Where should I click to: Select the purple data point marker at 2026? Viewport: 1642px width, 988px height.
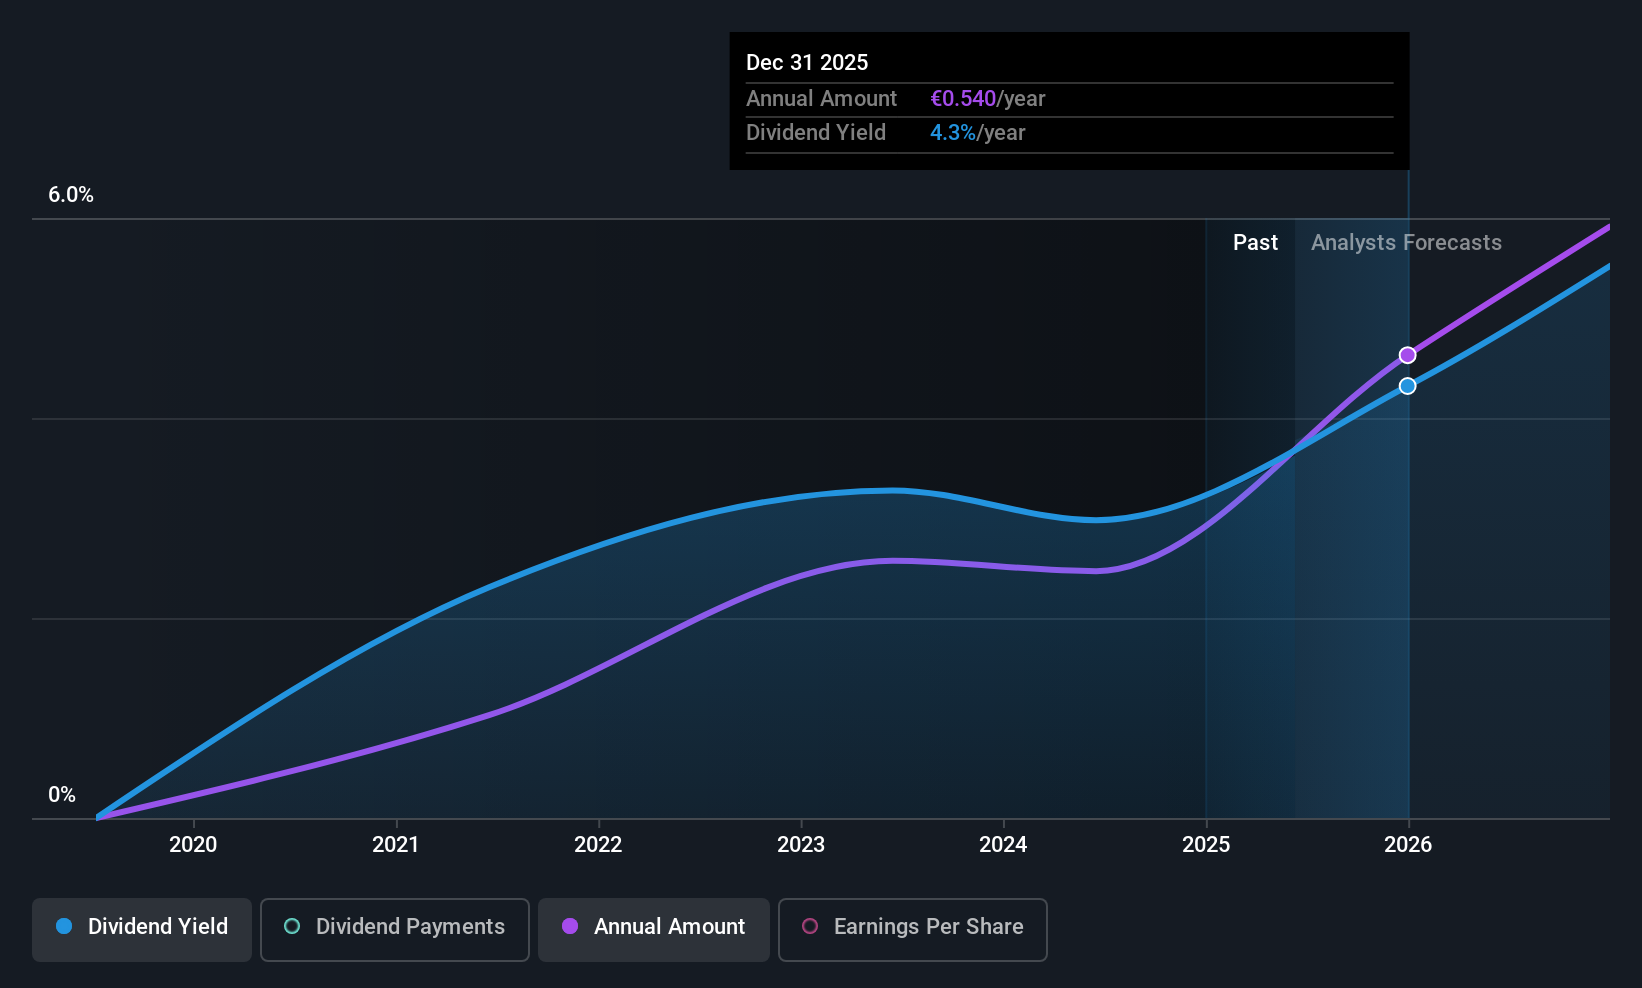pos(1407,355)
